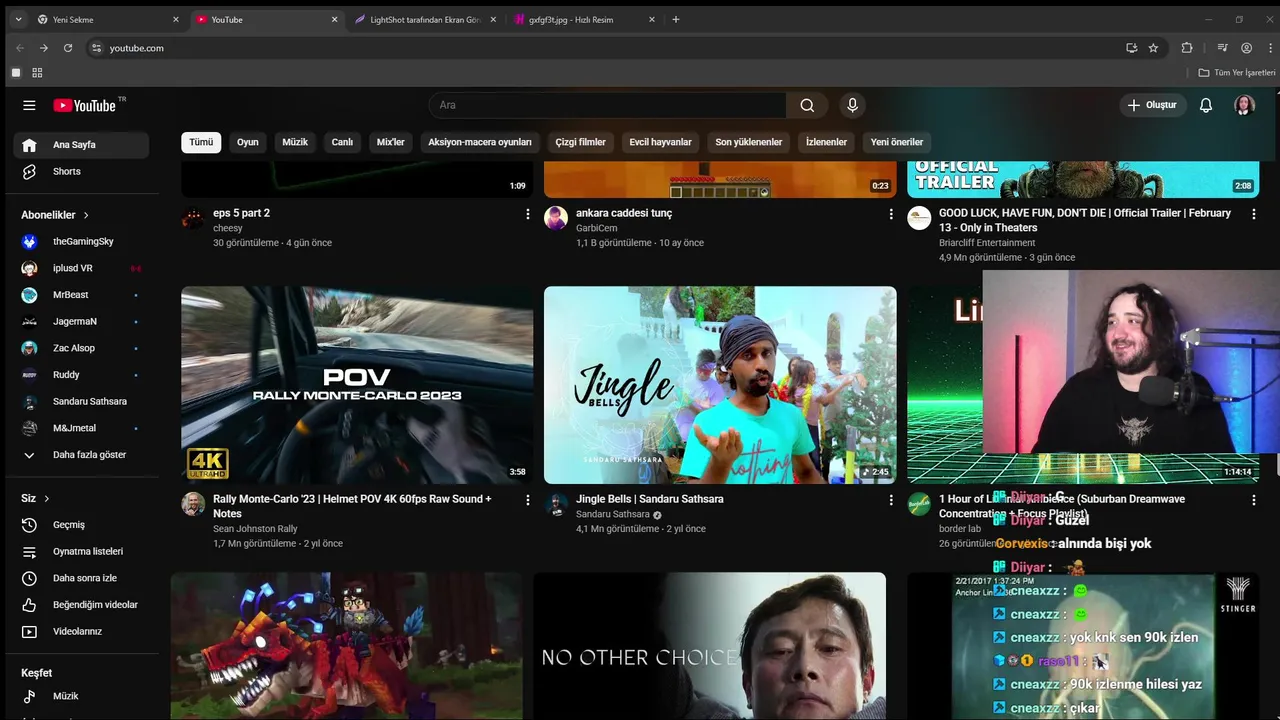Screen dimensions: 1280x720
Task: Select the İzlenenler filter chip
Action: point(826,142)
